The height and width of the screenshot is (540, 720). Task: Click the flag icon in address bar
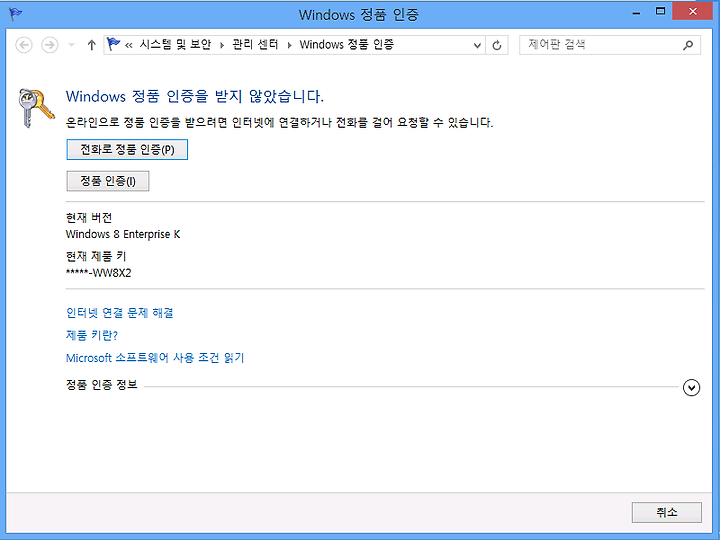(113, 44)
